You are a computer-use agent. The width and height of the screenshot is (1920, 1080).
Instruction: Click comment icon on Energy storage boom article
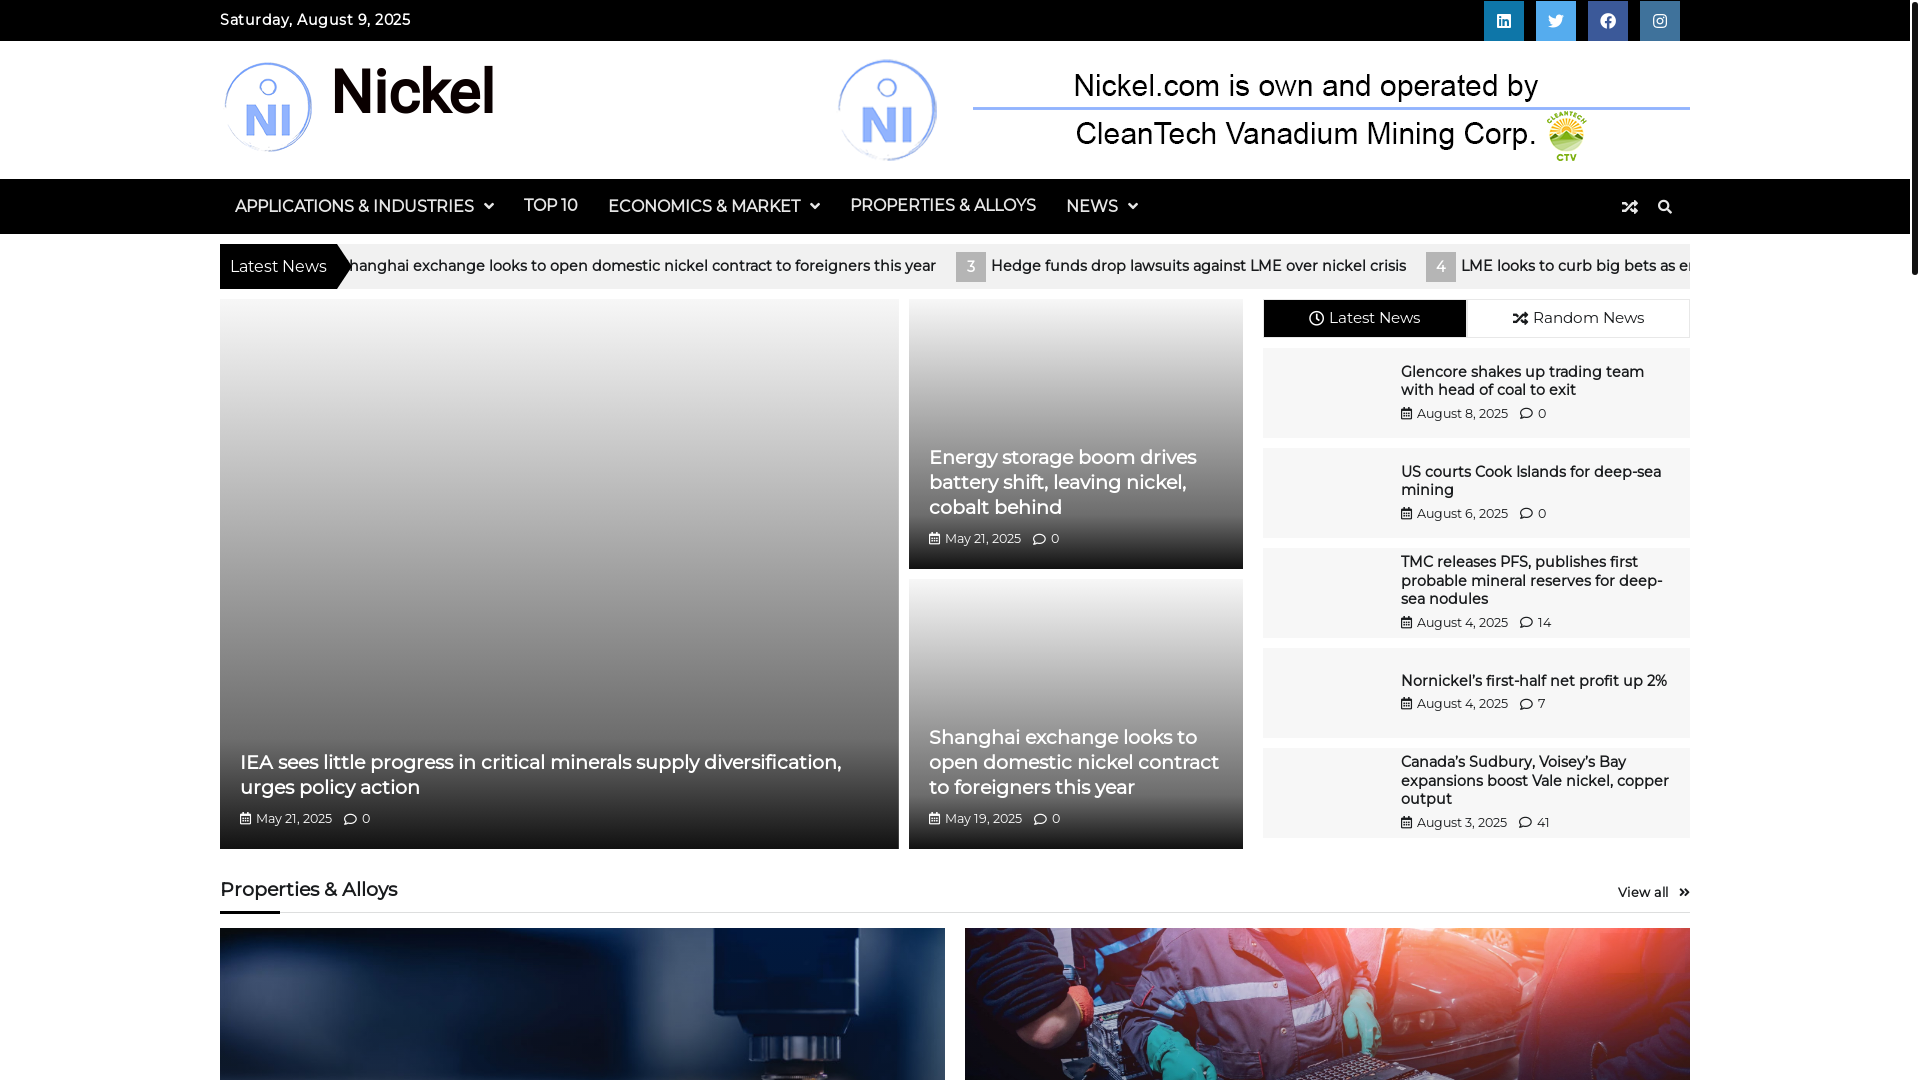tap(1039, 539)
